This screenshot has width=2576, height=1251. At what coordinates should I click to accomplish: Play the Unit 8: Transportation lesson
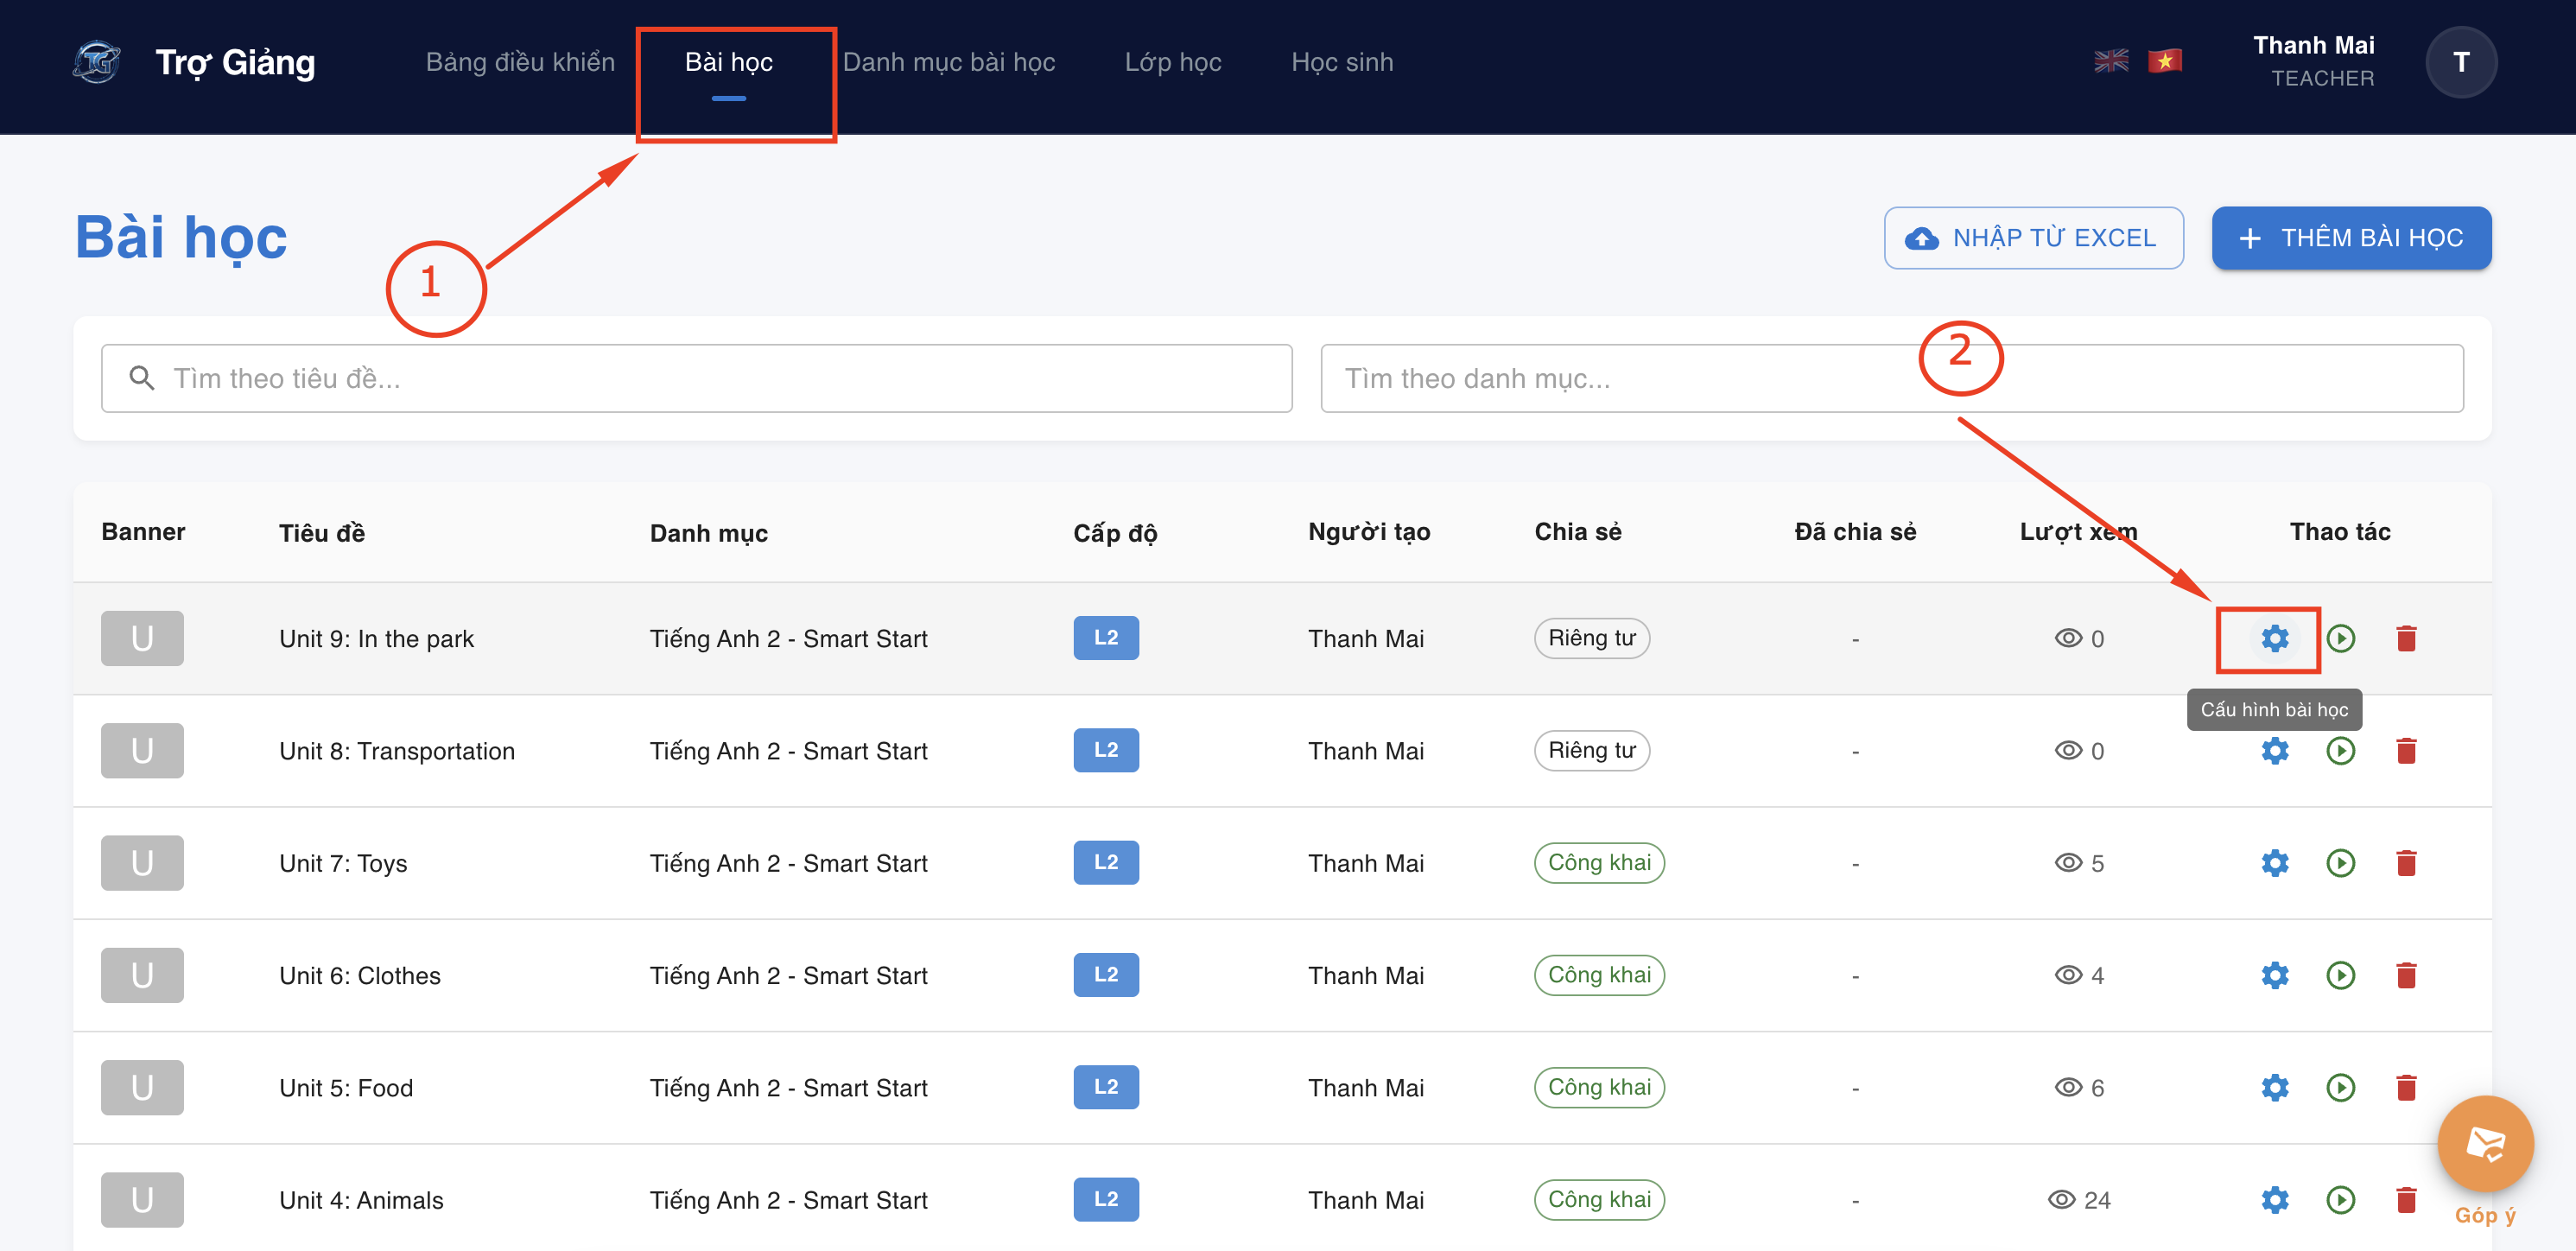coord(2340,751)
